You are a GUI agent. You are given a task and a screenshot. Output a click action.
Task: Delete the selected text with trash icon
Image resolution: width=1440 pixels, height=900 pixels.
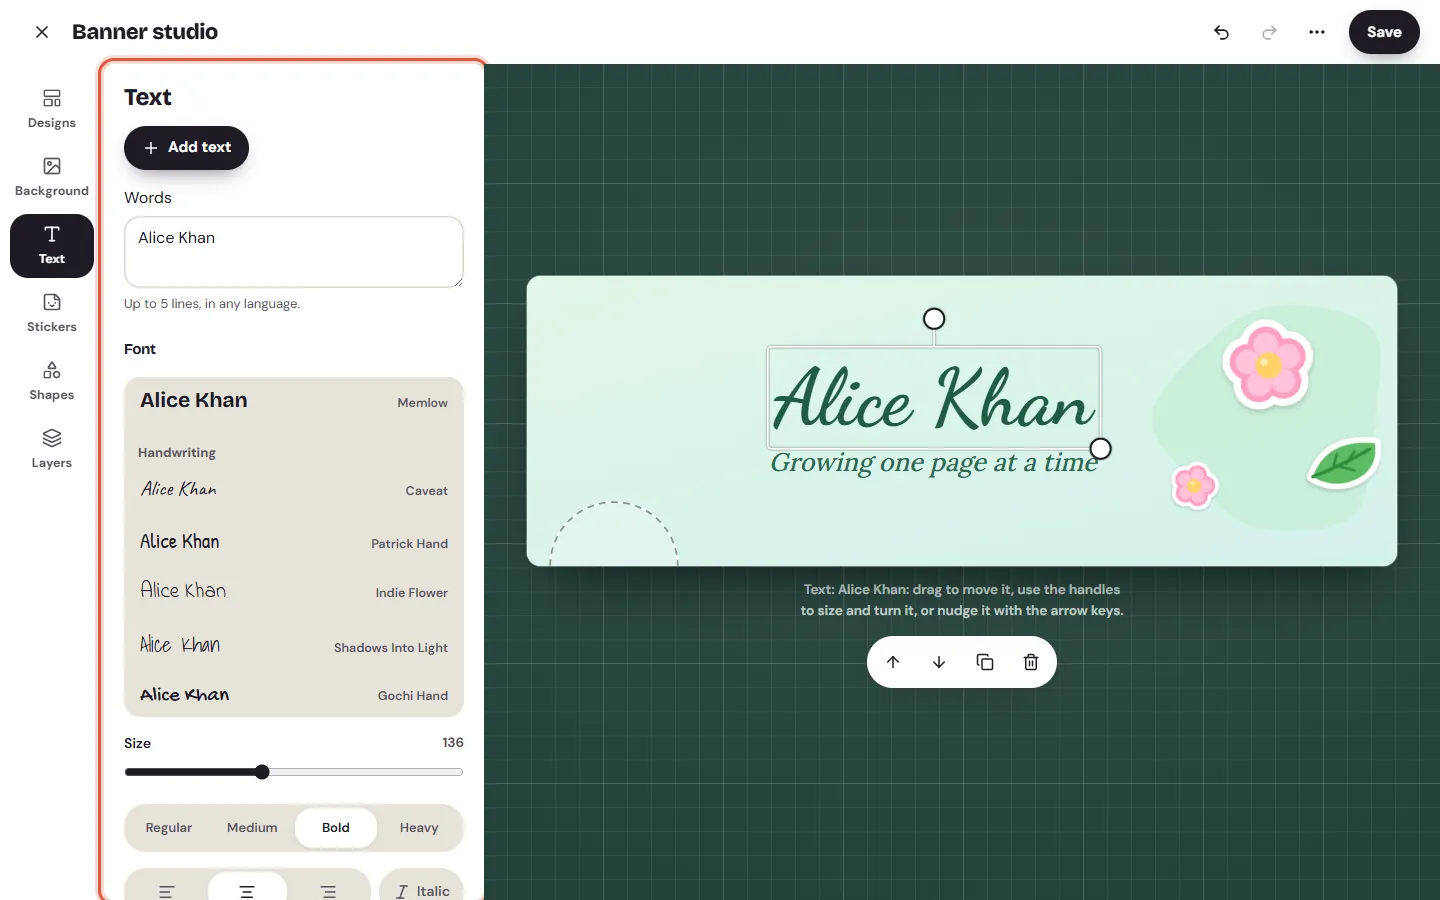(x=1031, y=662)
